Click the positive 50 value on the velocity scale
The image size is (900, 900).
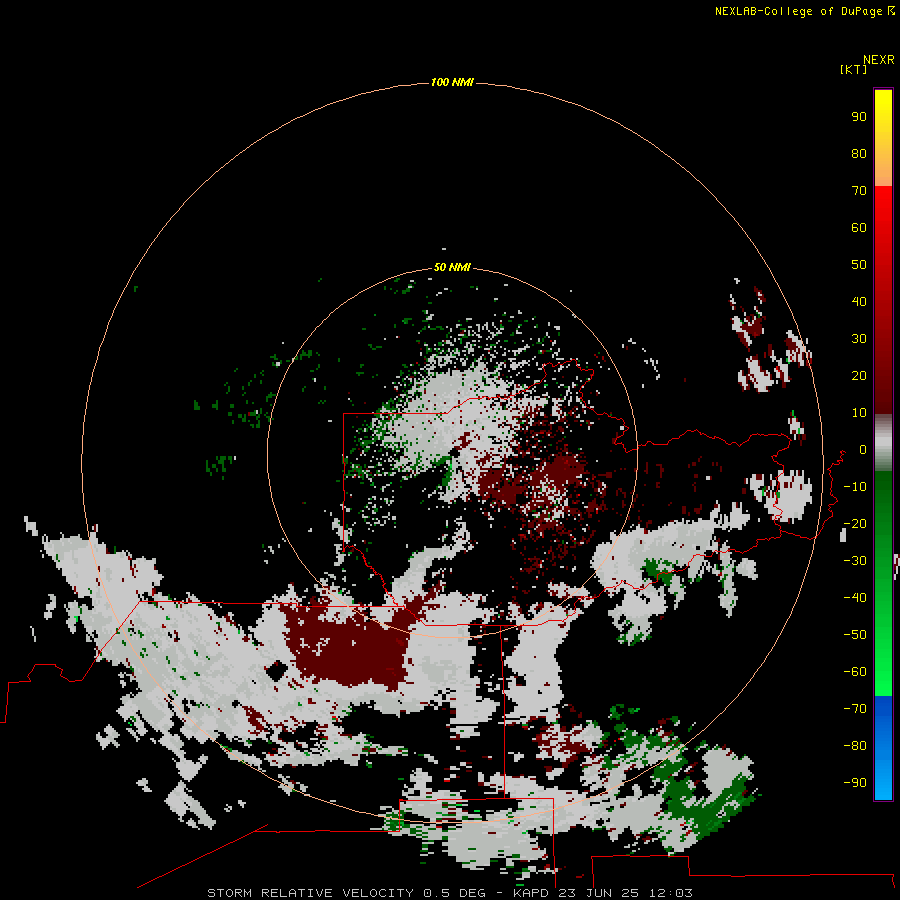pyautogui.click(x=859, y=265)
